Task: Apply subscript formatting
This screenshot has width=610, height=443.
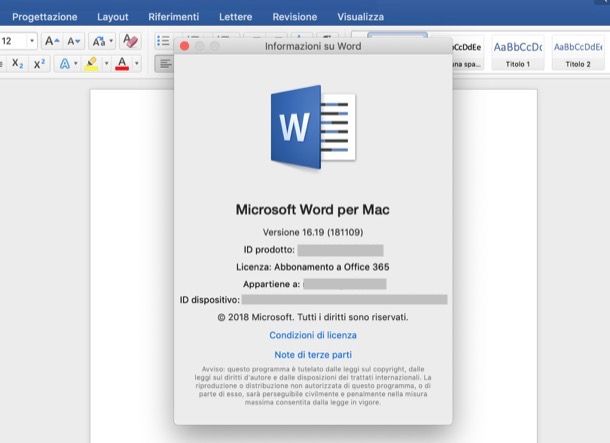Action: point(18,63)
